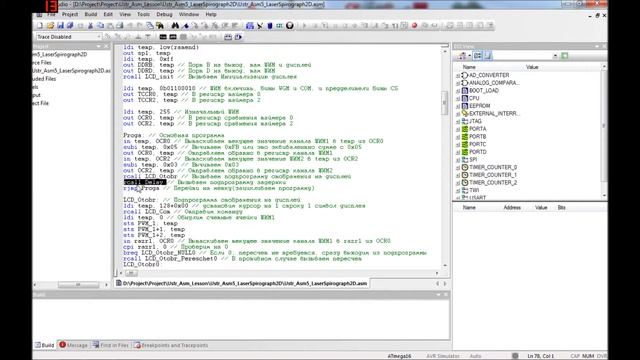
Task: Select TIMER_COUNTER_1 in I/O View
Action: point(493,175)
